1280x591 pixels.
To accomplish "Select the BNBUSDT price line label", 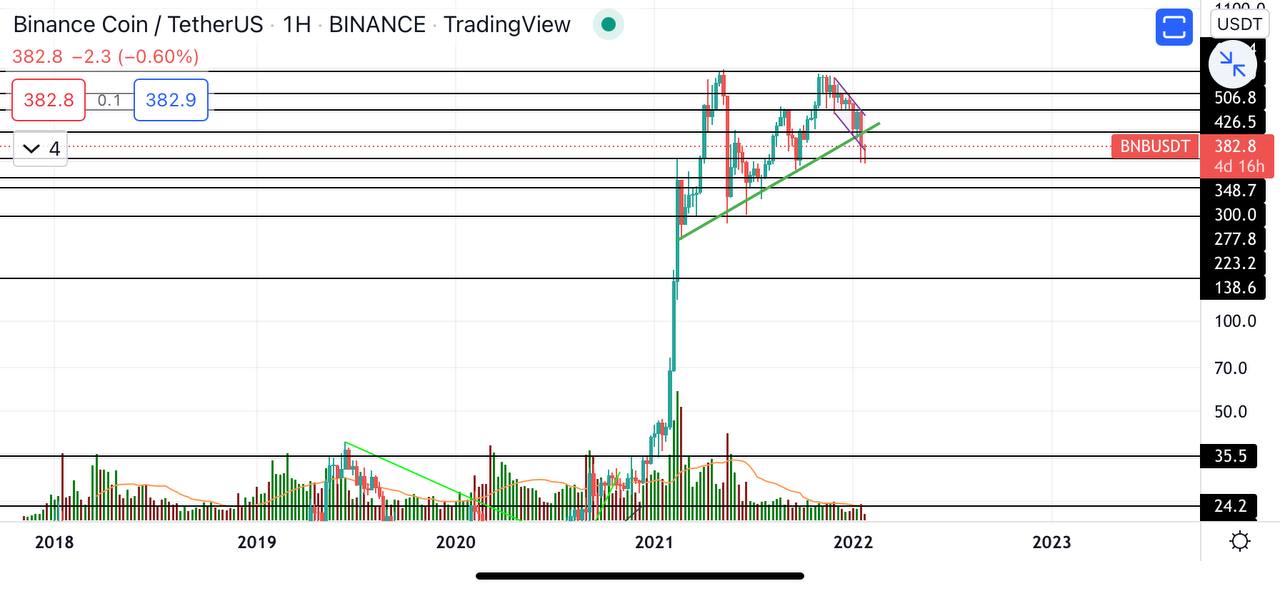I will coord(1155,147).
